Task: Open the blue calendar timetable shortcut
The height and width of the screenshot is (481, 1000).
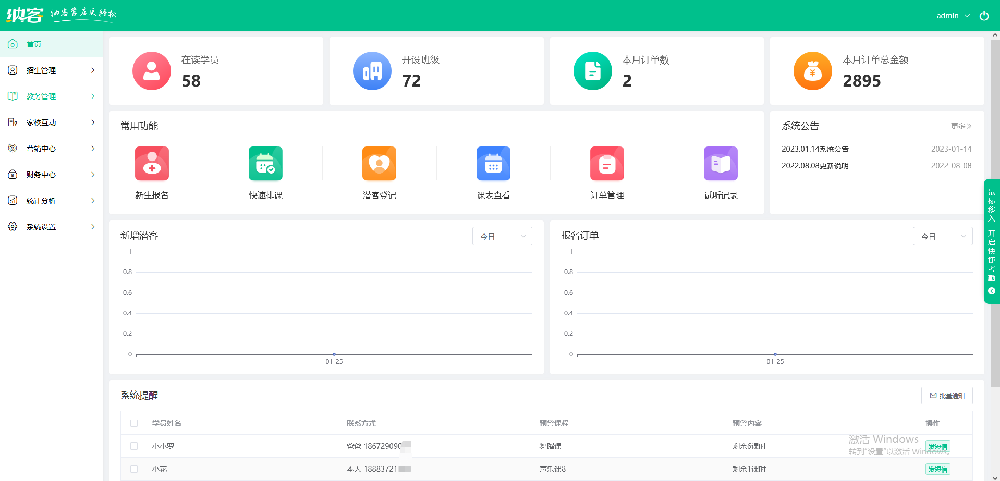Action: tap(493, 174)
